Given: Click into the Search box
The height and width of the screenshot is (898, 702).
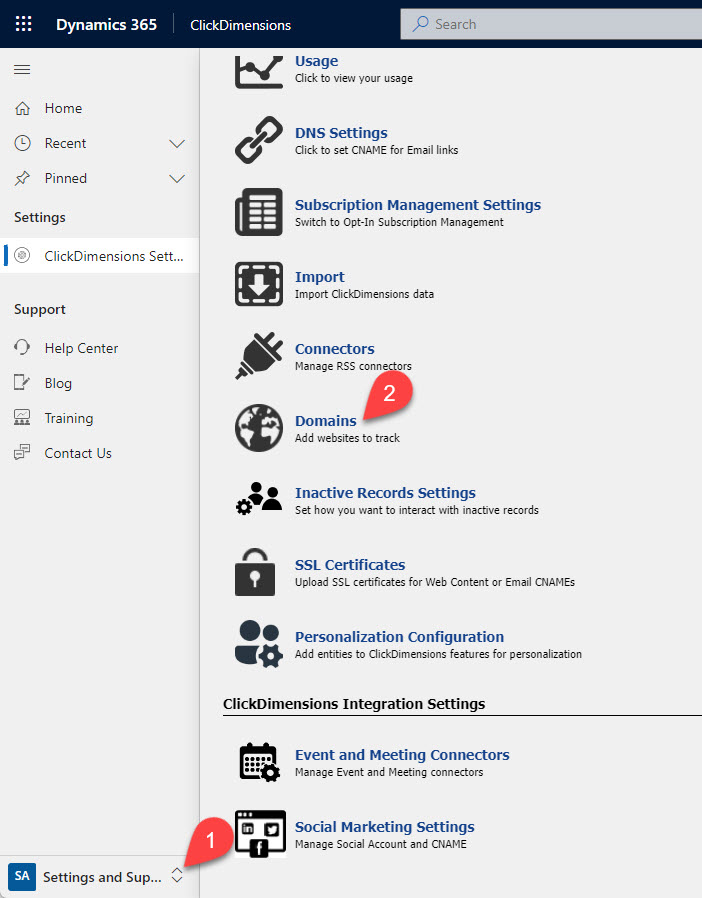Looking at the screenshot, I should coord(551,24).
